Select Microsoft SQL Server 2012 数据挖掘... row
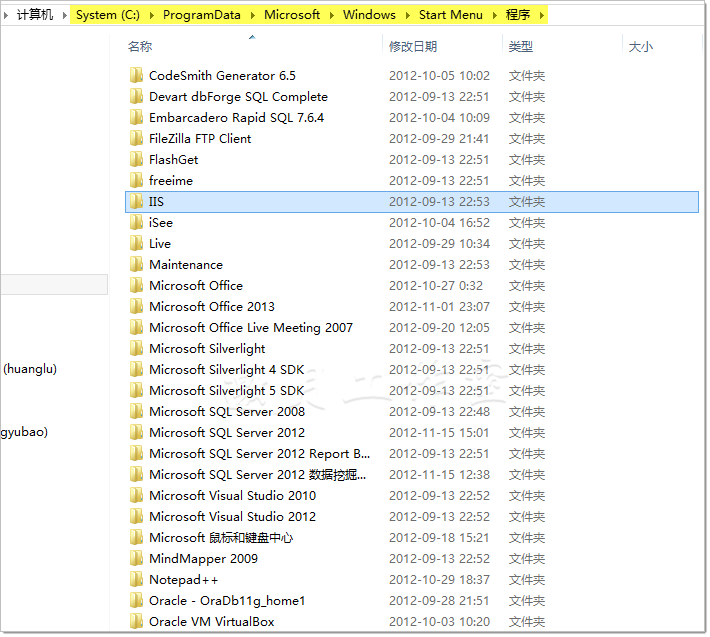This screenshot has height=637, width=710. pyautogui.click(x=412, y=474)
